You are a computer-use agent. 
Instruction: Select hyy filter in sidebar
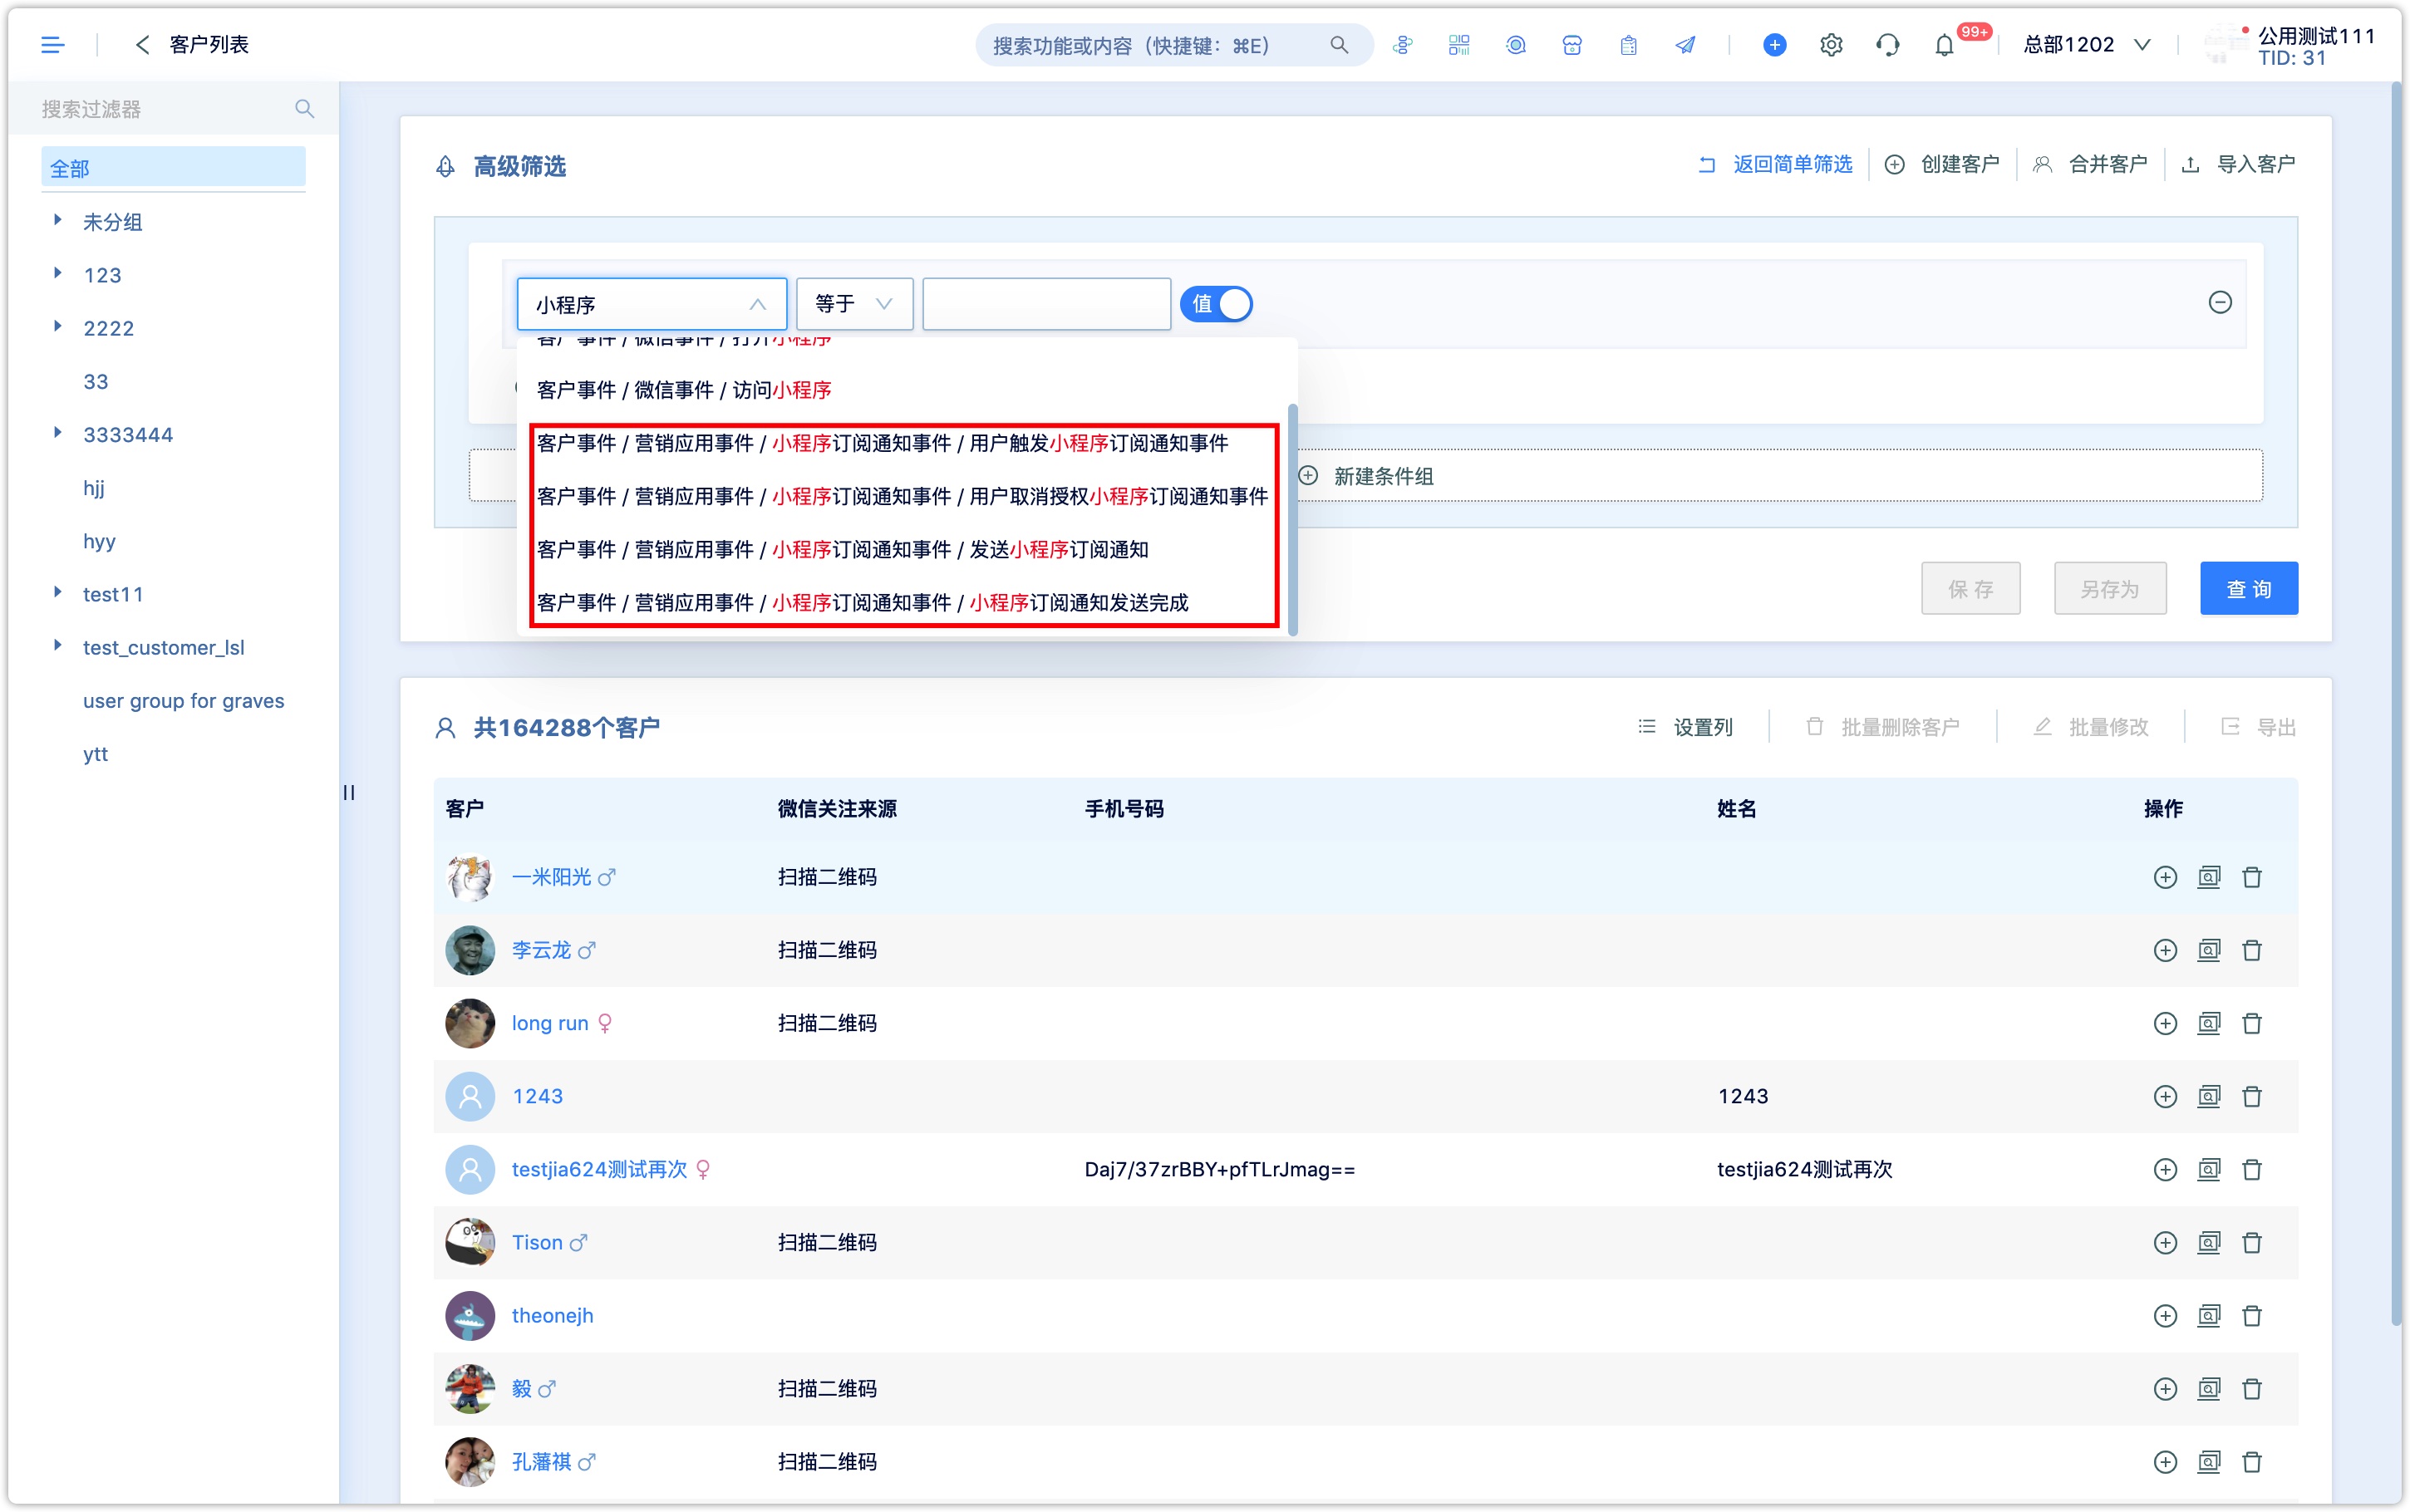click(99, 541)
